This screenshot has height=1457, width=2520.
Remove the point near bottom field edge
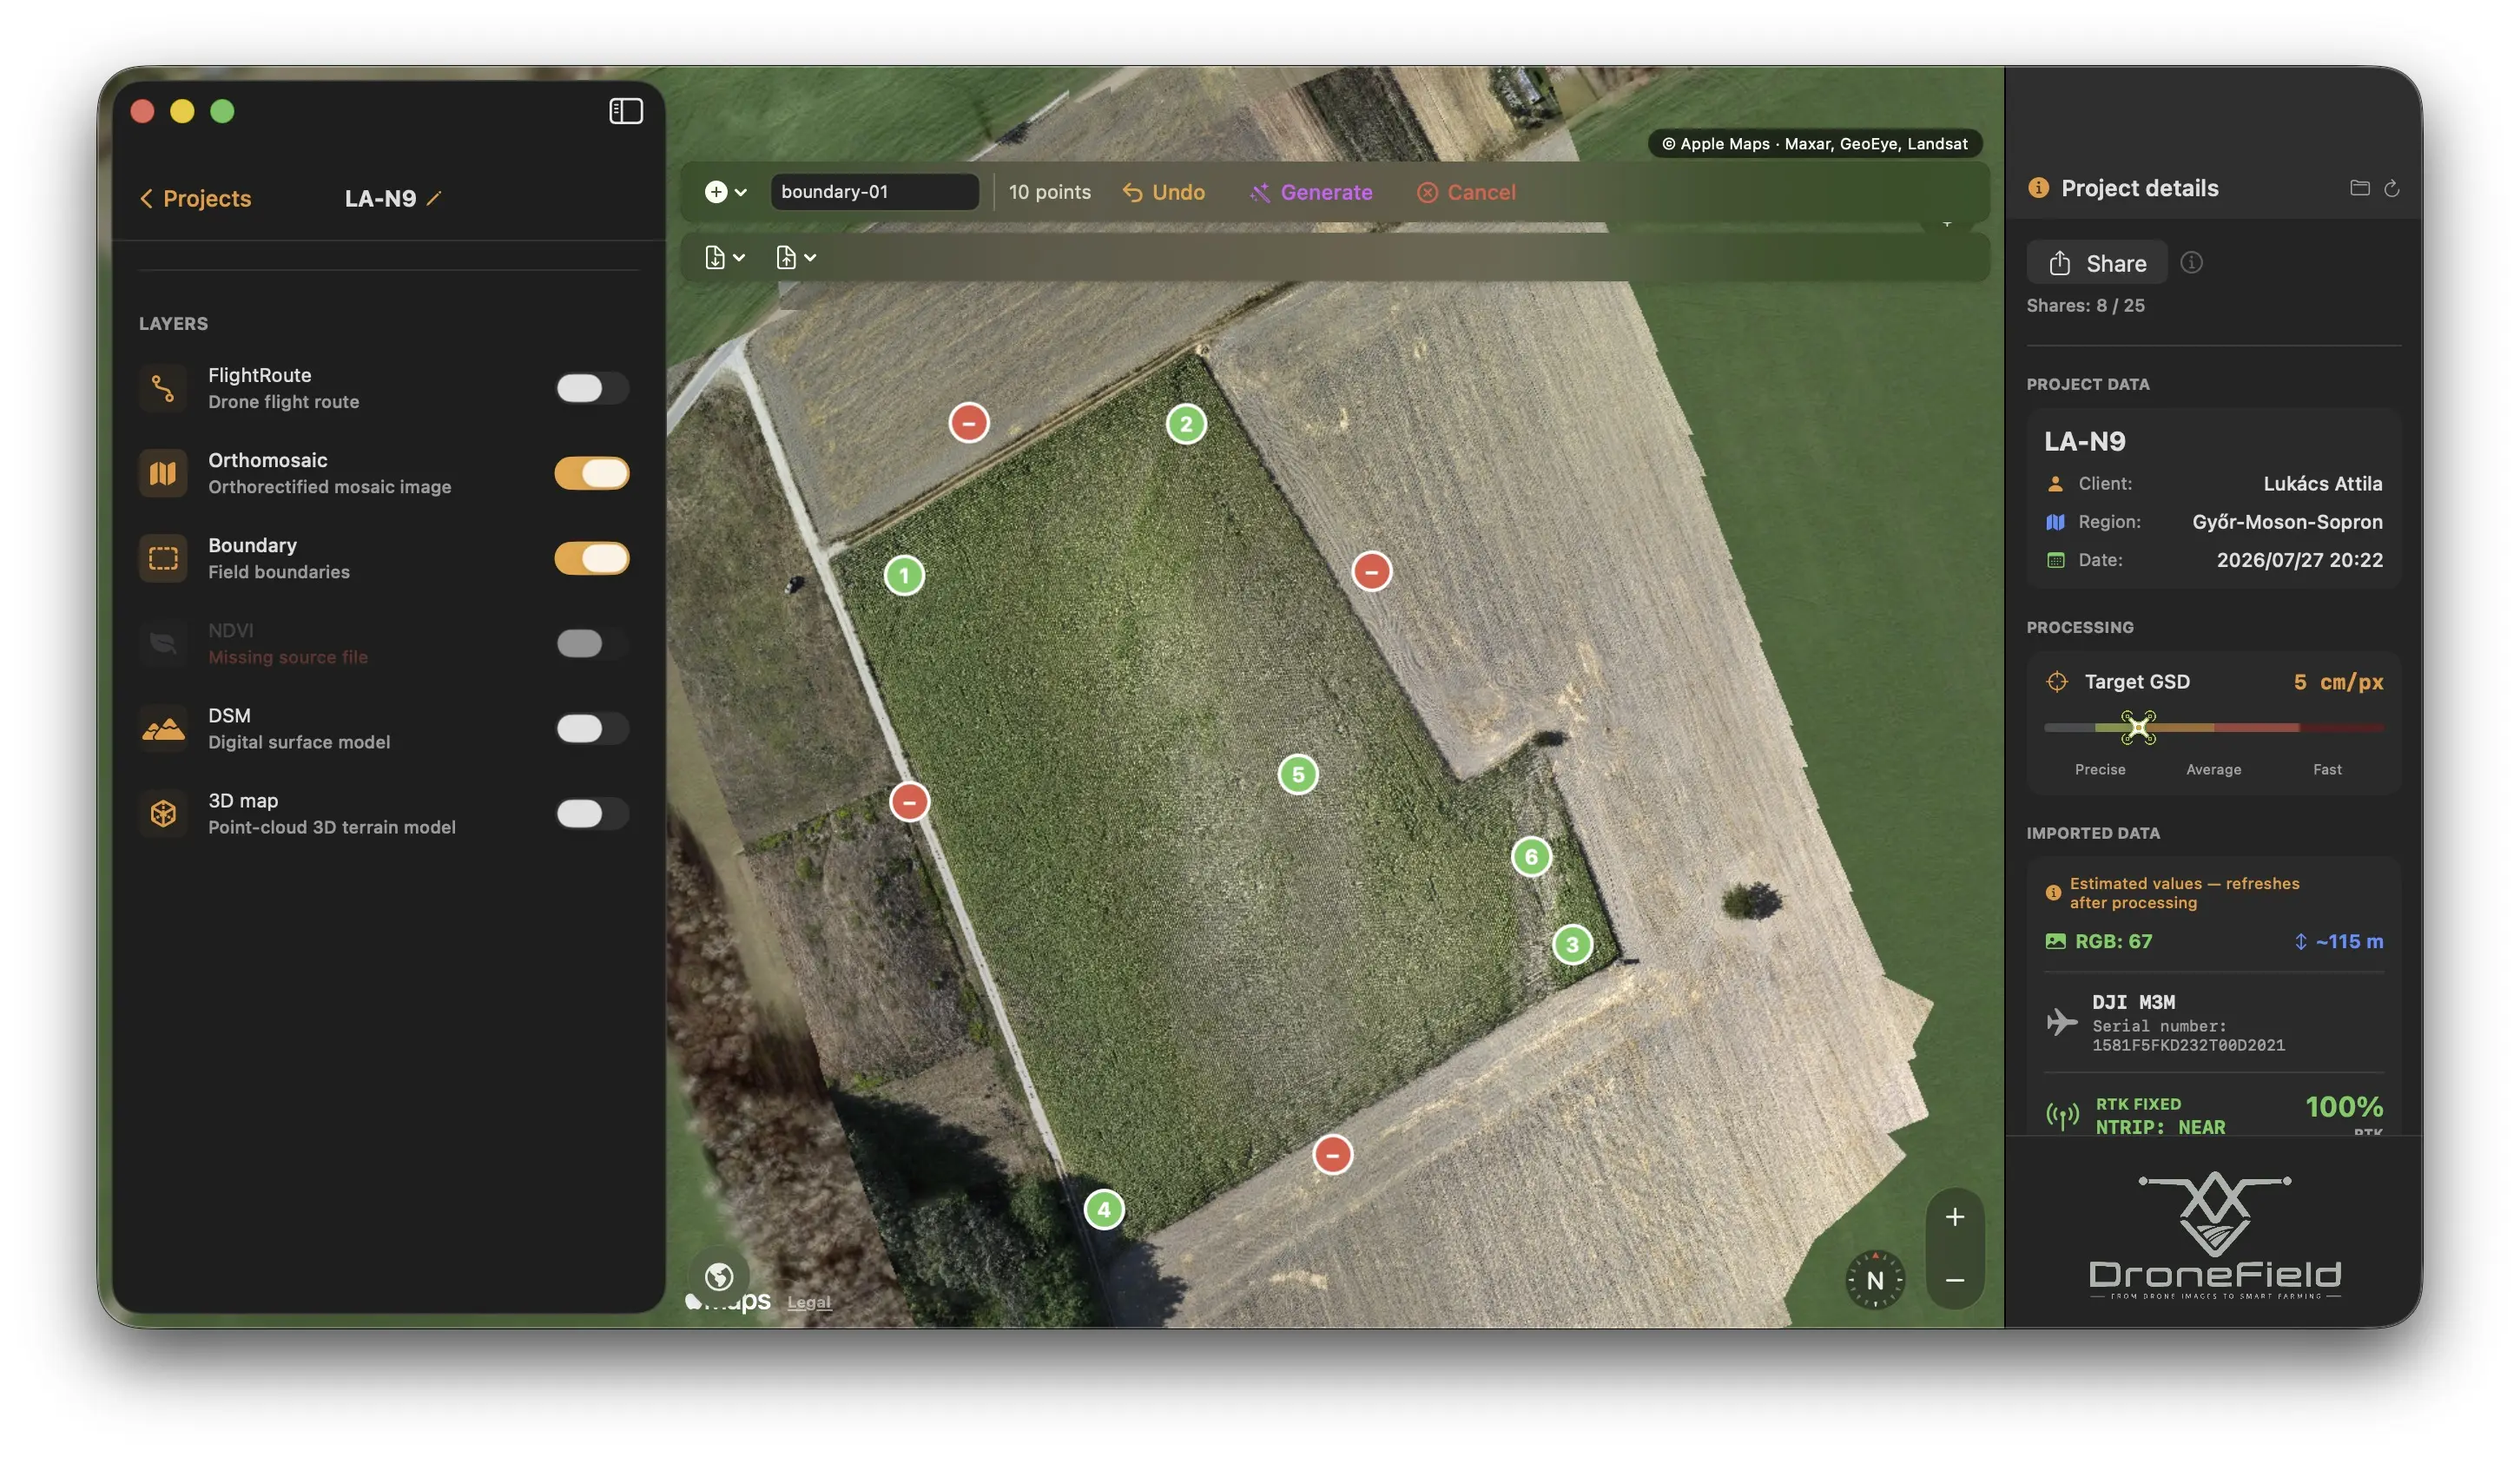[x=1332, y=1154]
